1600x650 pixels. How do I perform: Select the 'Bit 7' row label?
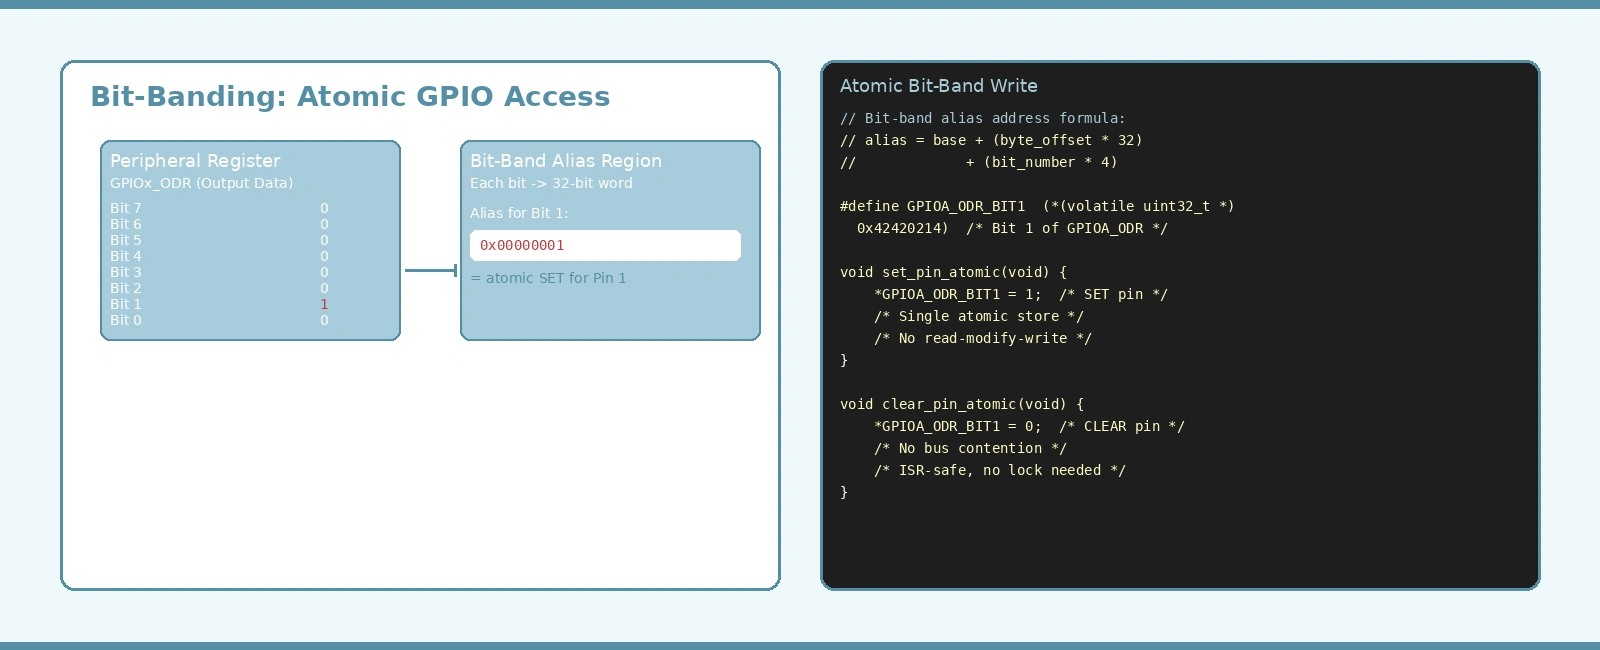[126, 208]
